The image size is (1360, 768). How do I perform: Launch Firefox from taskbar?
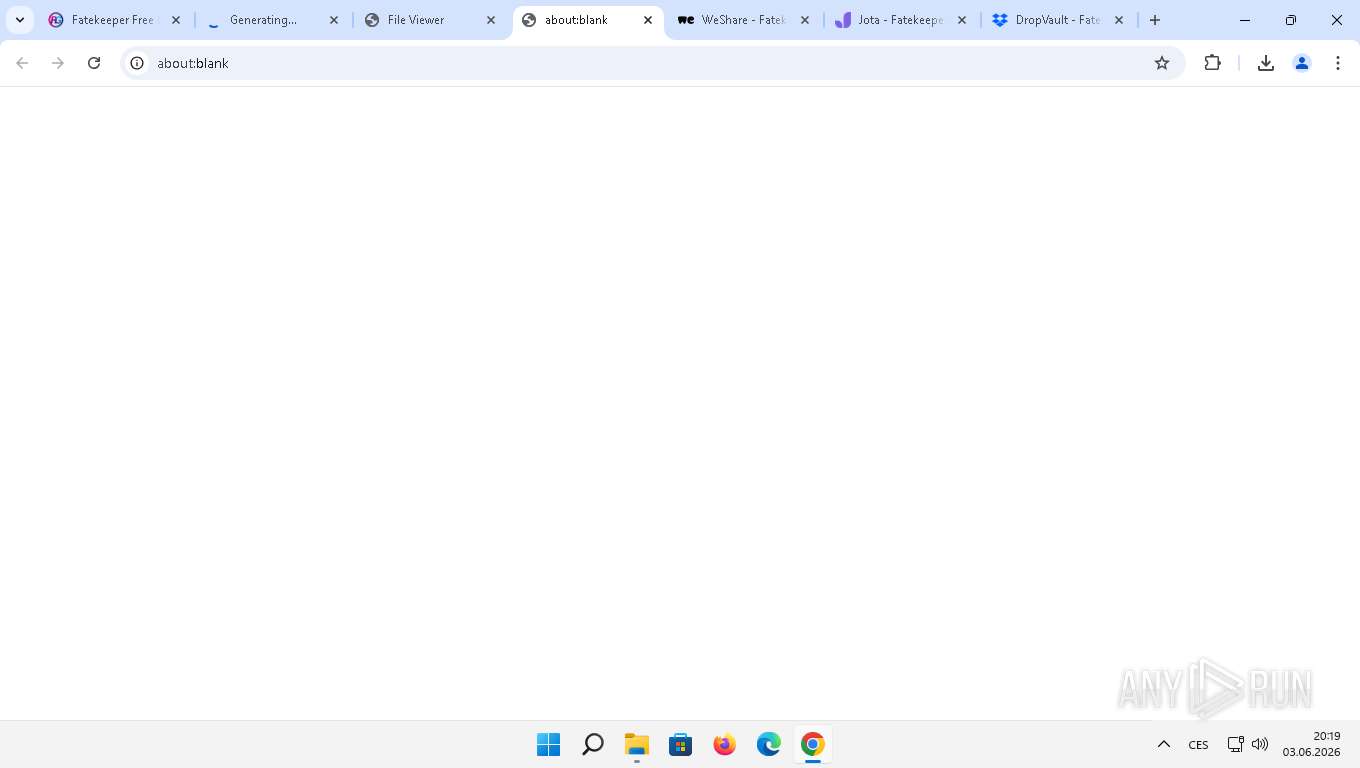coord(724,744)
